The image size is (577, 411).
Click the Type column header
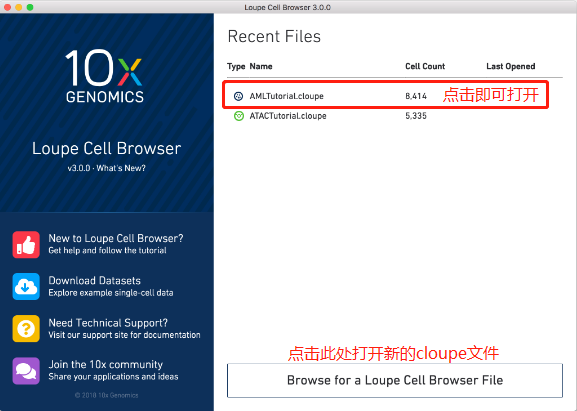[x=236, y=66]
